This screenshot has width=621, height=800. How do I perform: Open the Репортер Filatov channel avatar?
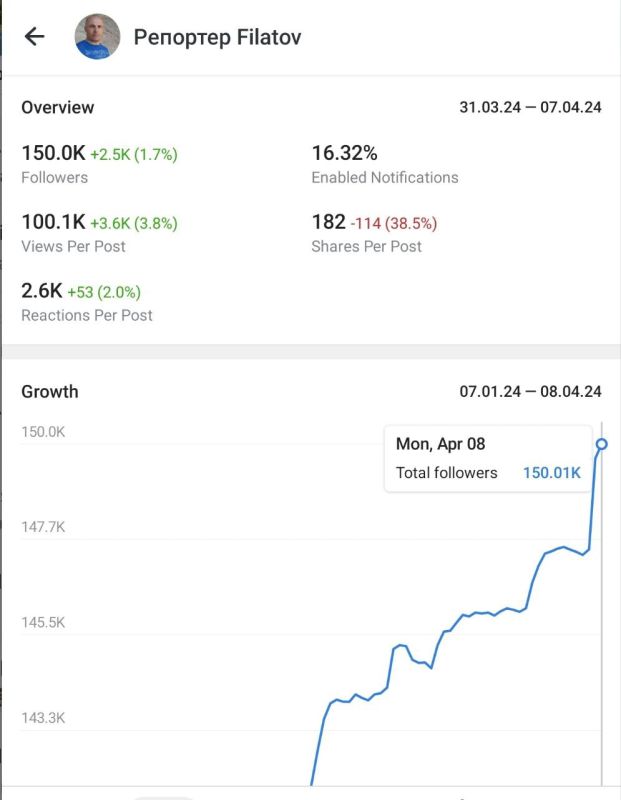point(97,37)
